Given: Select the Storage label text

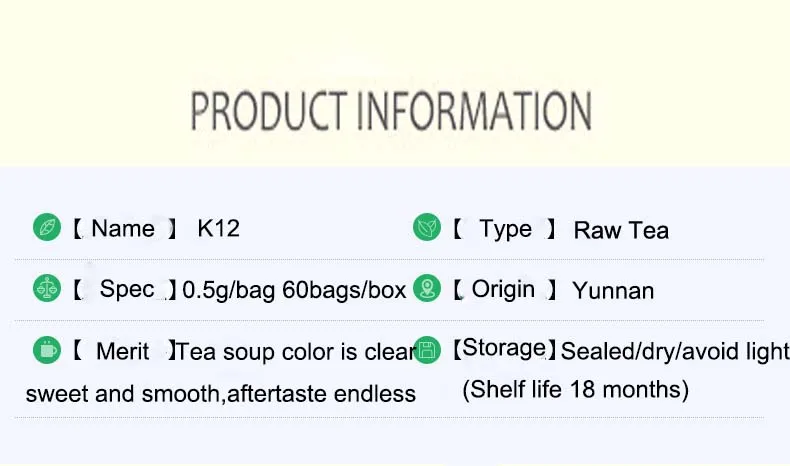Looking at the screenshot, I should coord(503,349).
